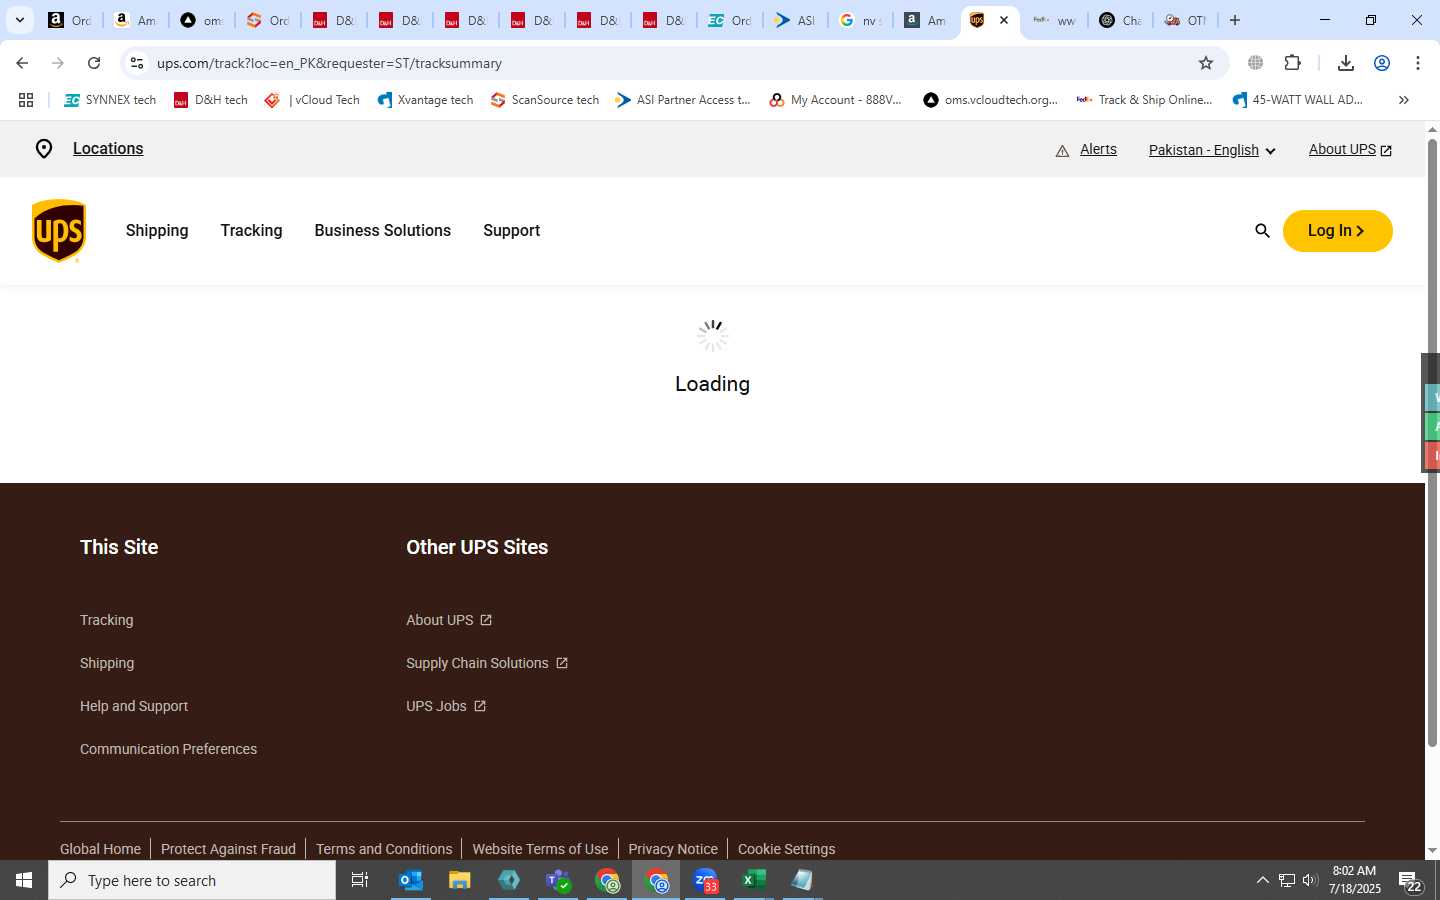Show hidden system tray icons

[x=1262, y=880]
